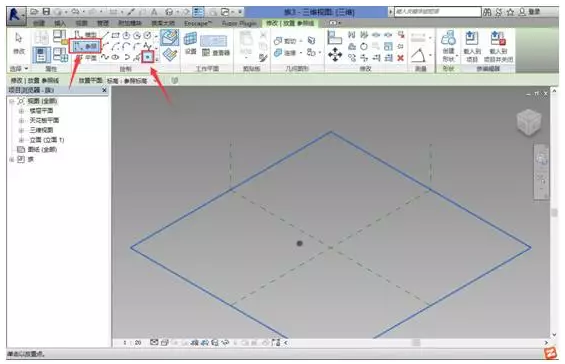The image size is (565, 364).
Task: Click the vertical scrollbar down arrow
Action: pyautogui.click(x=554, y=335)
